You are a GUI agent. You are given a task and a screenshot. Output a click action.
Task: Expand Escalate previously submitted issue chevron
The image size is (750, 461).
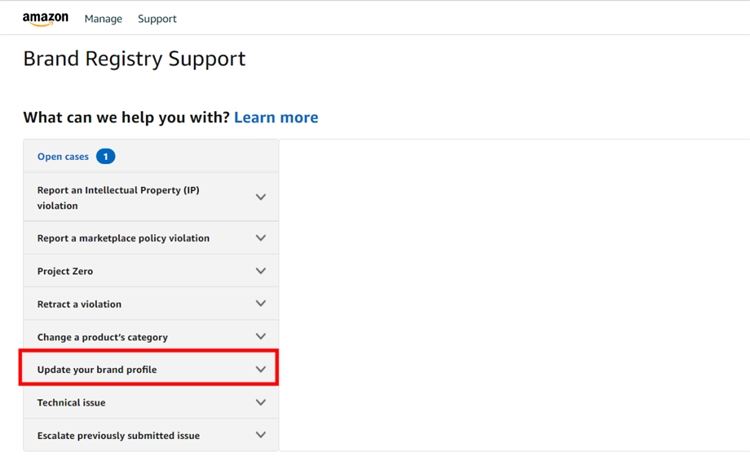pyautogui.click(x=261, y=435)
